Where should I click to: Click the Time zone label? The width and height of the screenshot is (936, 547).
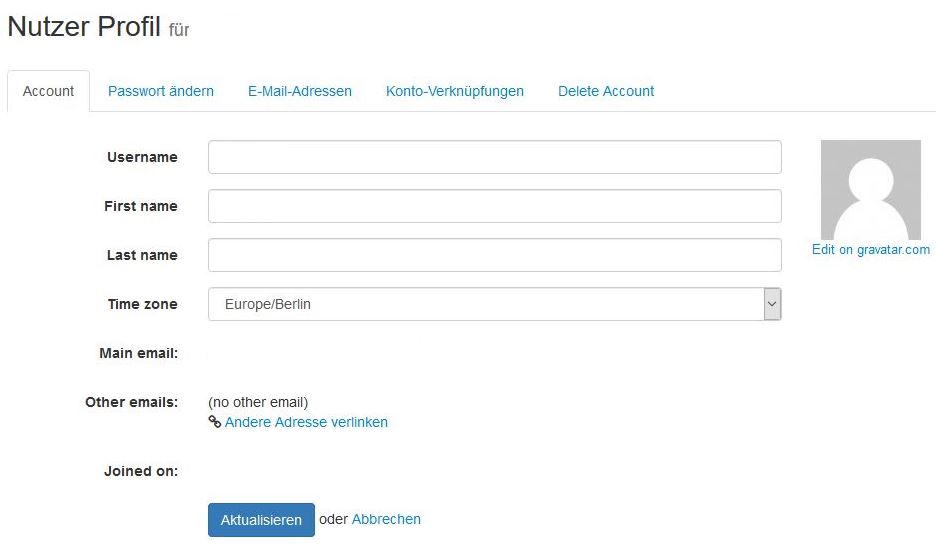(143, 304)
